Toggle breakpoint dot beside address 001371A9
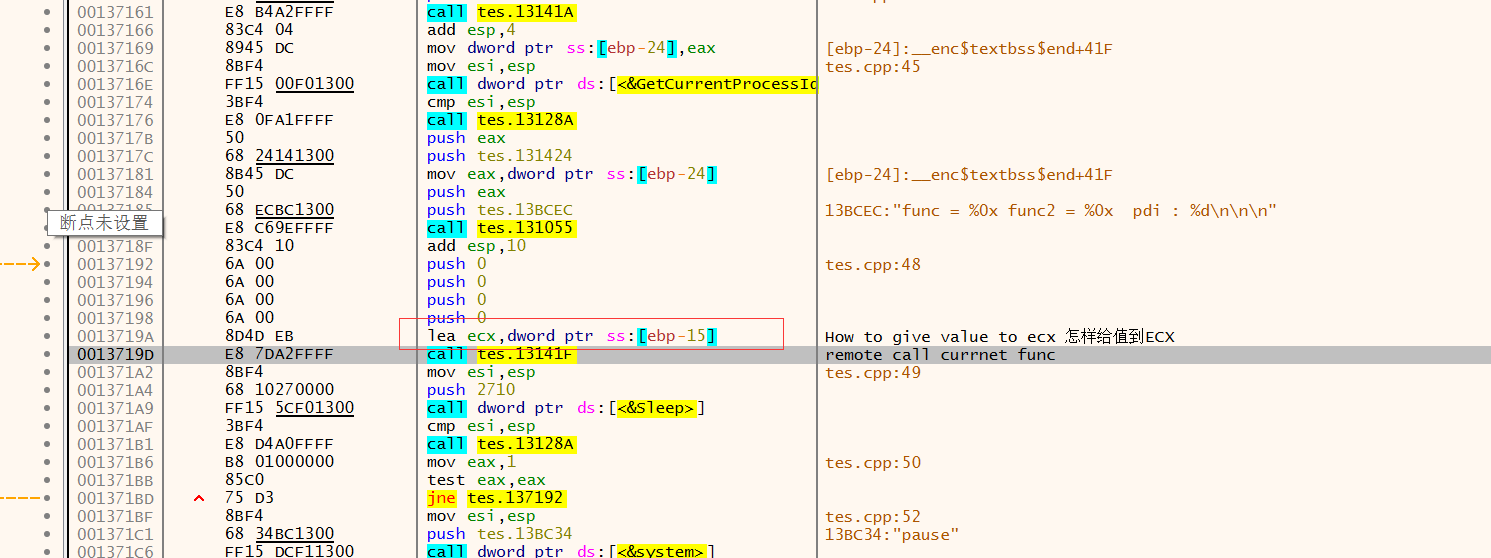This screenshot has width=1491, height=558. pos(47,408)
